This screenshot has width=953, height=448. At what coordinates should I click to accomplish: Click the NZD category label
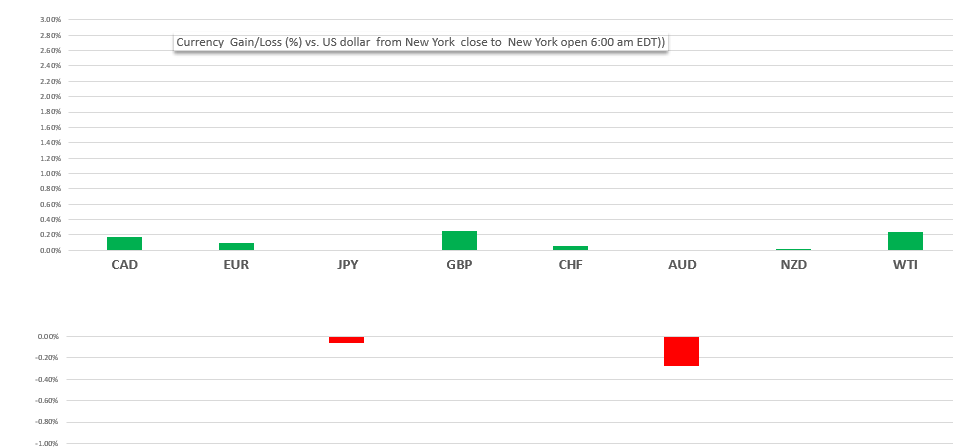click(793, 265)
